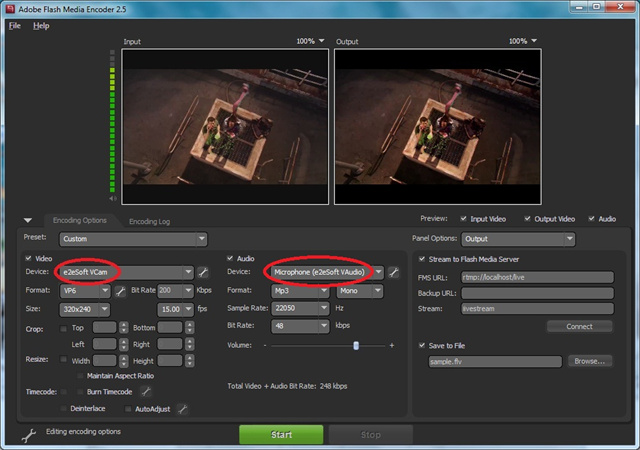
Task: Collapse the encoding options panel triangle
Action: (x=28, y=221)
